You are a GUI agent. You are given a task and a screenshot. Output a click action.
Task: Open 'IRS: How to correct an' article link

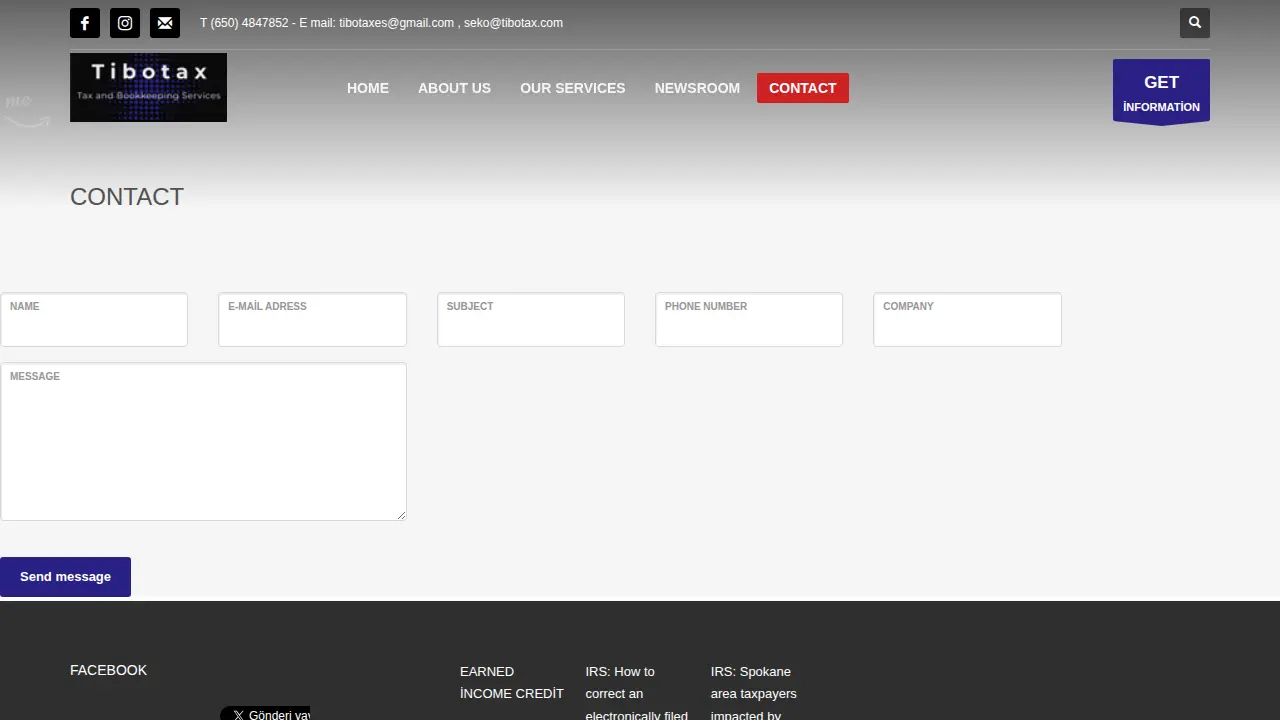(x=636, y=693)
